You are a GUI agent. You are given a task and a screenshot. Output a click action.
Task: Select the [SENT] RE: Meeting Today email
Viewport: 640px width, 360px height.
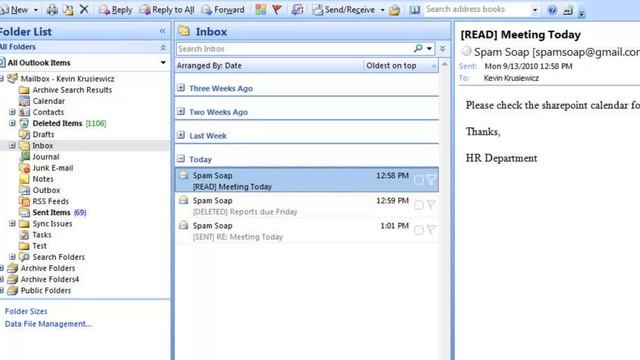[x=307, y=231]
